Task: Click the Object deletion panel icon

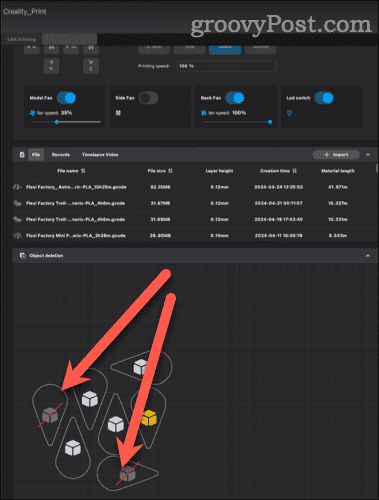Action: 23,256
